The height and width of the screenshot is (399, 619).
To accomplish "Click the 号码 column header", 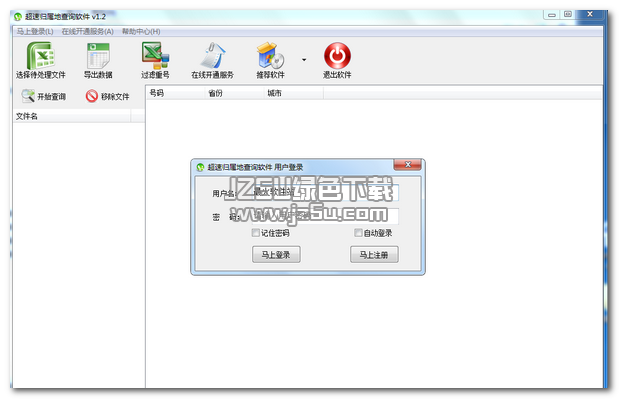I will click(176, 93).
